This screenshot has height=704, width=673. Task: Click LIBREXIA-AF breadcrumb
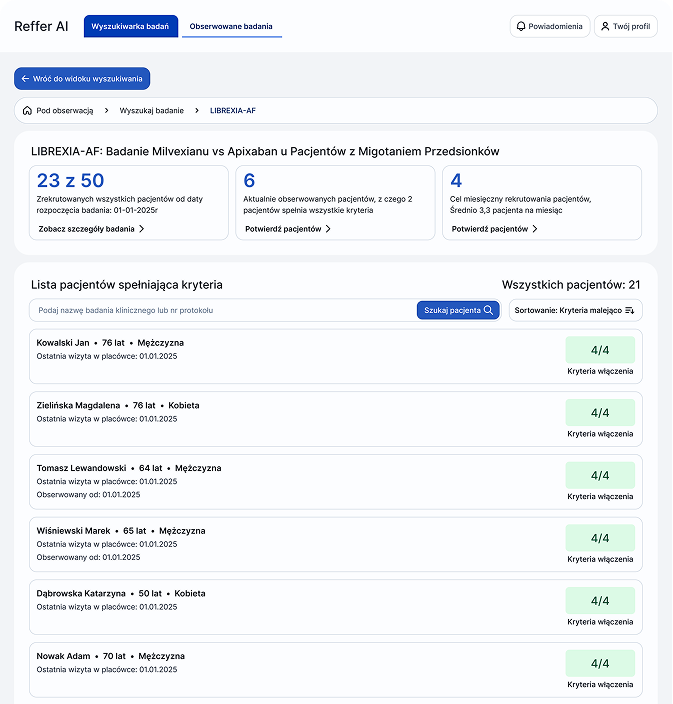[x=233, y=110]
